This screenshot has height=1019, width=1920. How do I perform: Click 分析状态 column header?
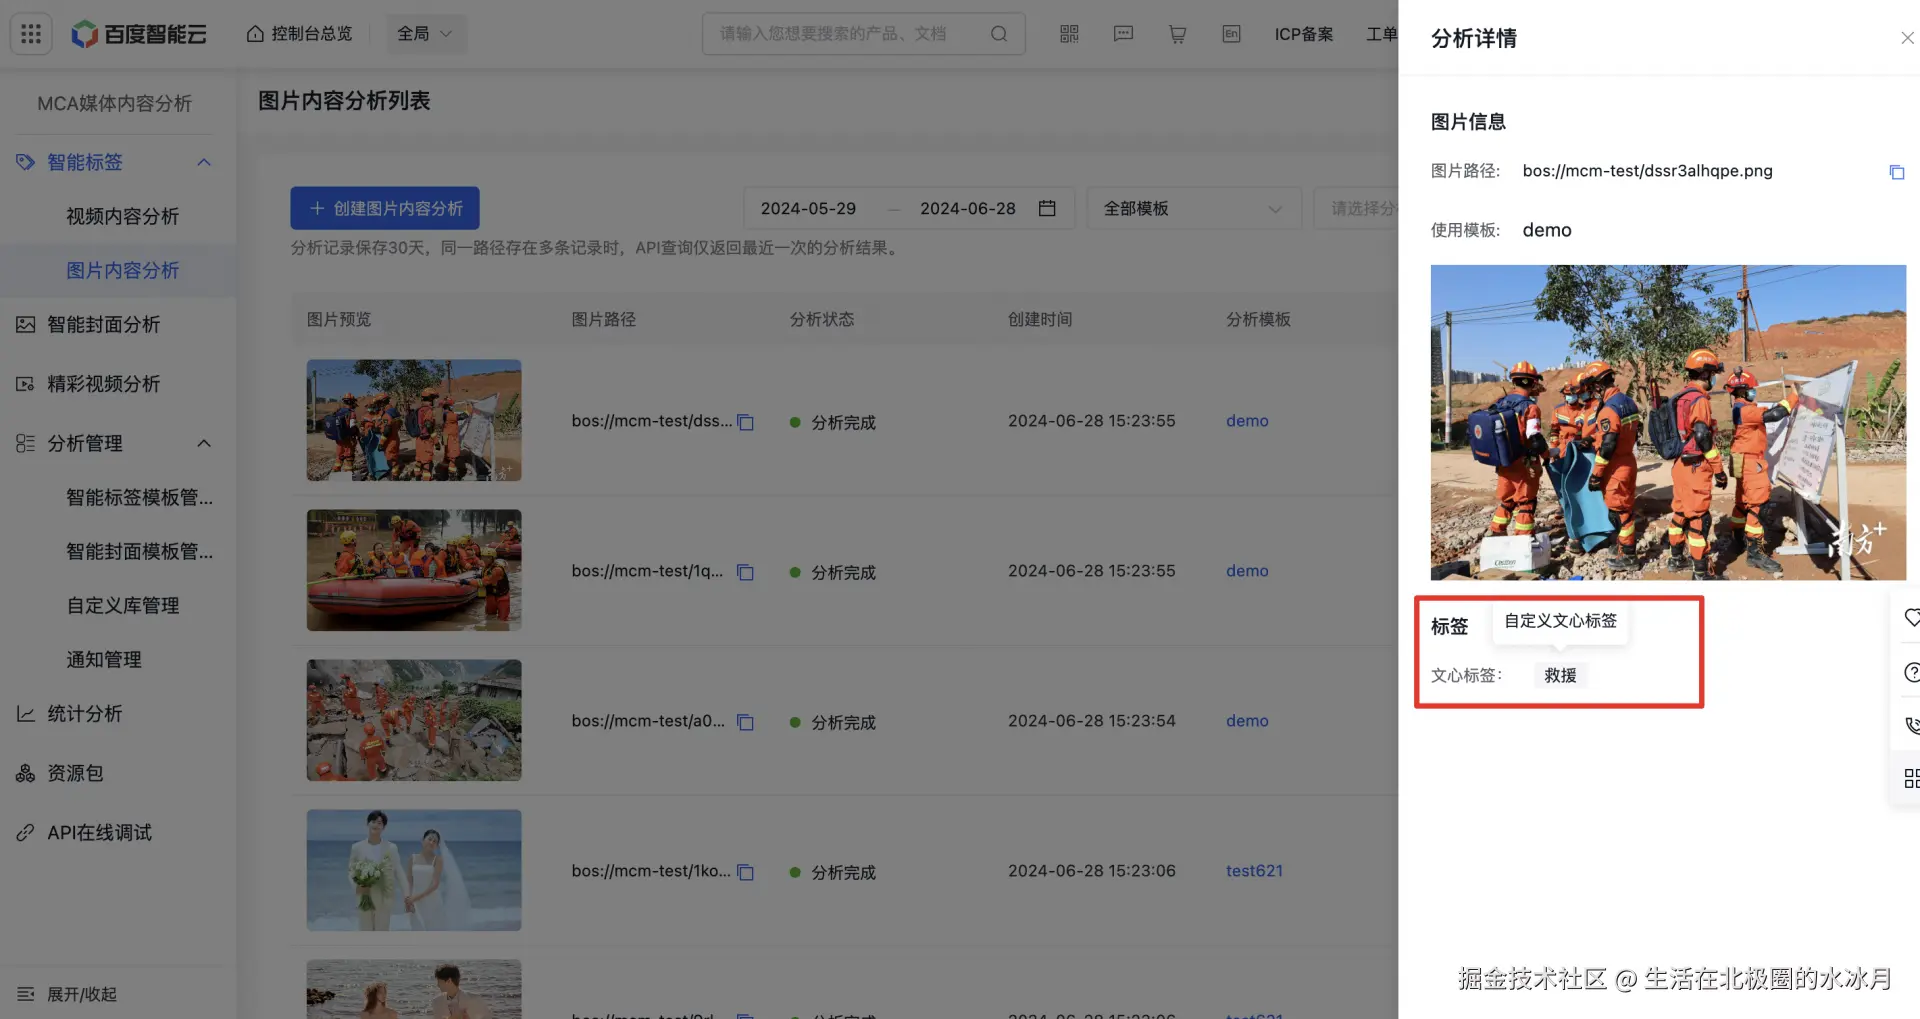pyautogui.click(x=822, y=319)
